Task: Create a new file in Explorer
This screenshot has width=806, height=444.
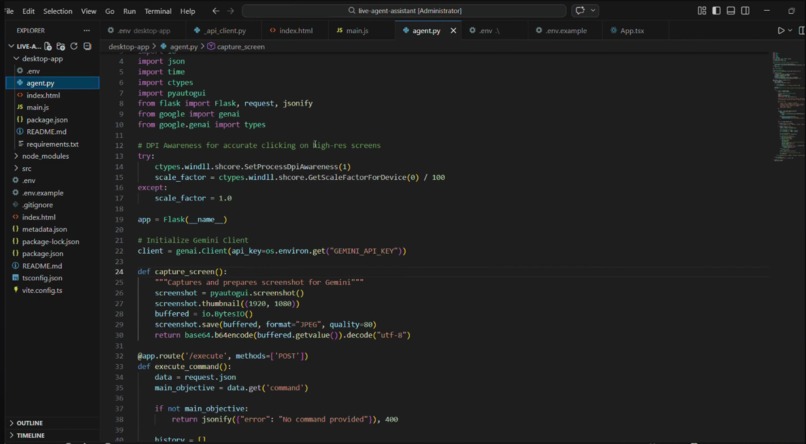Action: [48, 46]
